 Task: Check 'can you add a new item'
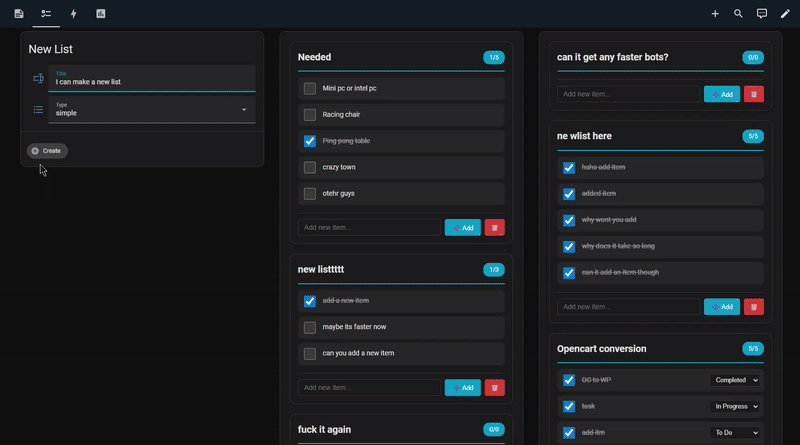point(310,354)
